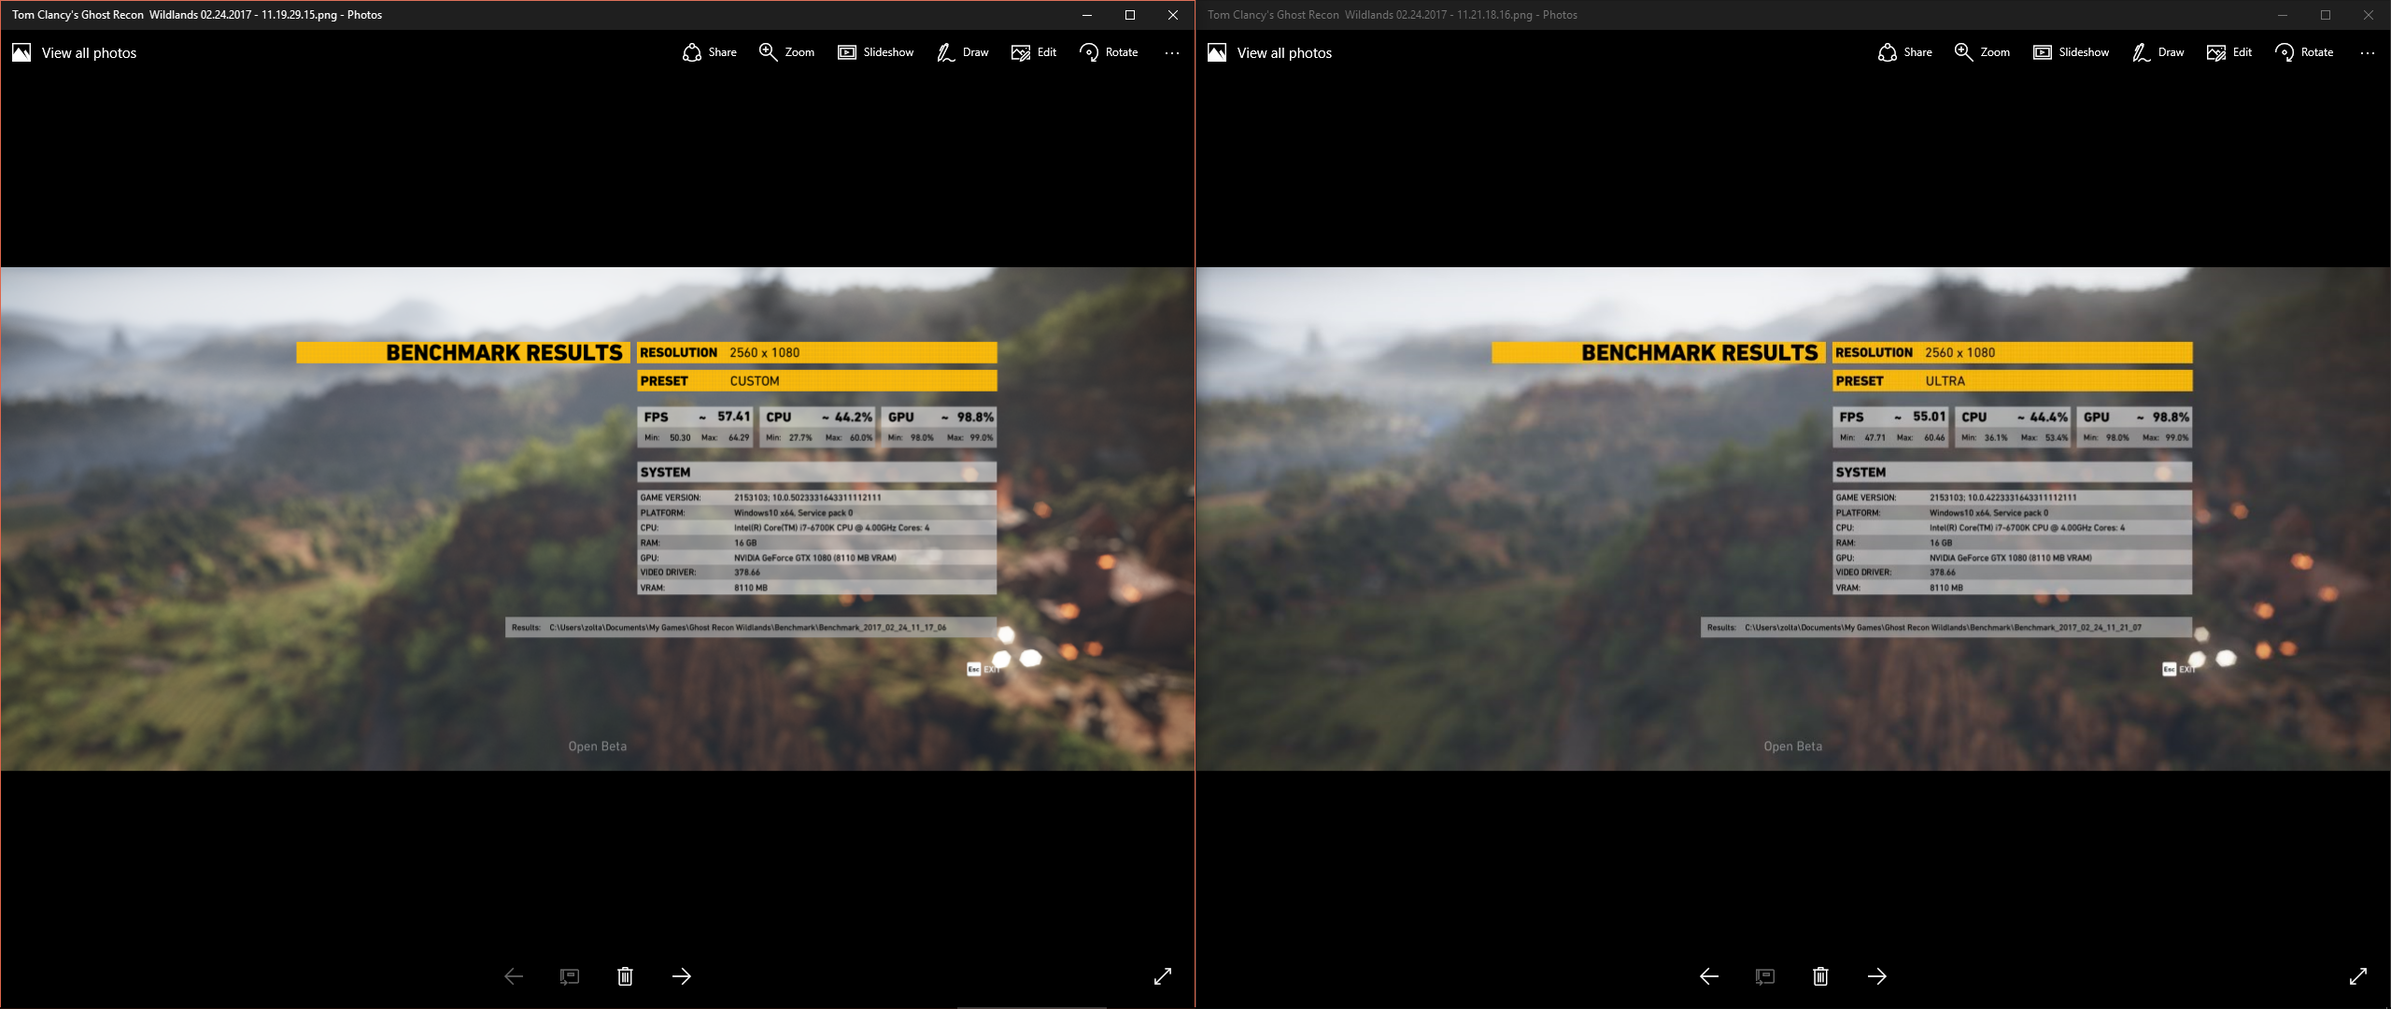This screenshot has width=2391, height=1009.
Task: Go to next photo in right window
Action: 1877,976
